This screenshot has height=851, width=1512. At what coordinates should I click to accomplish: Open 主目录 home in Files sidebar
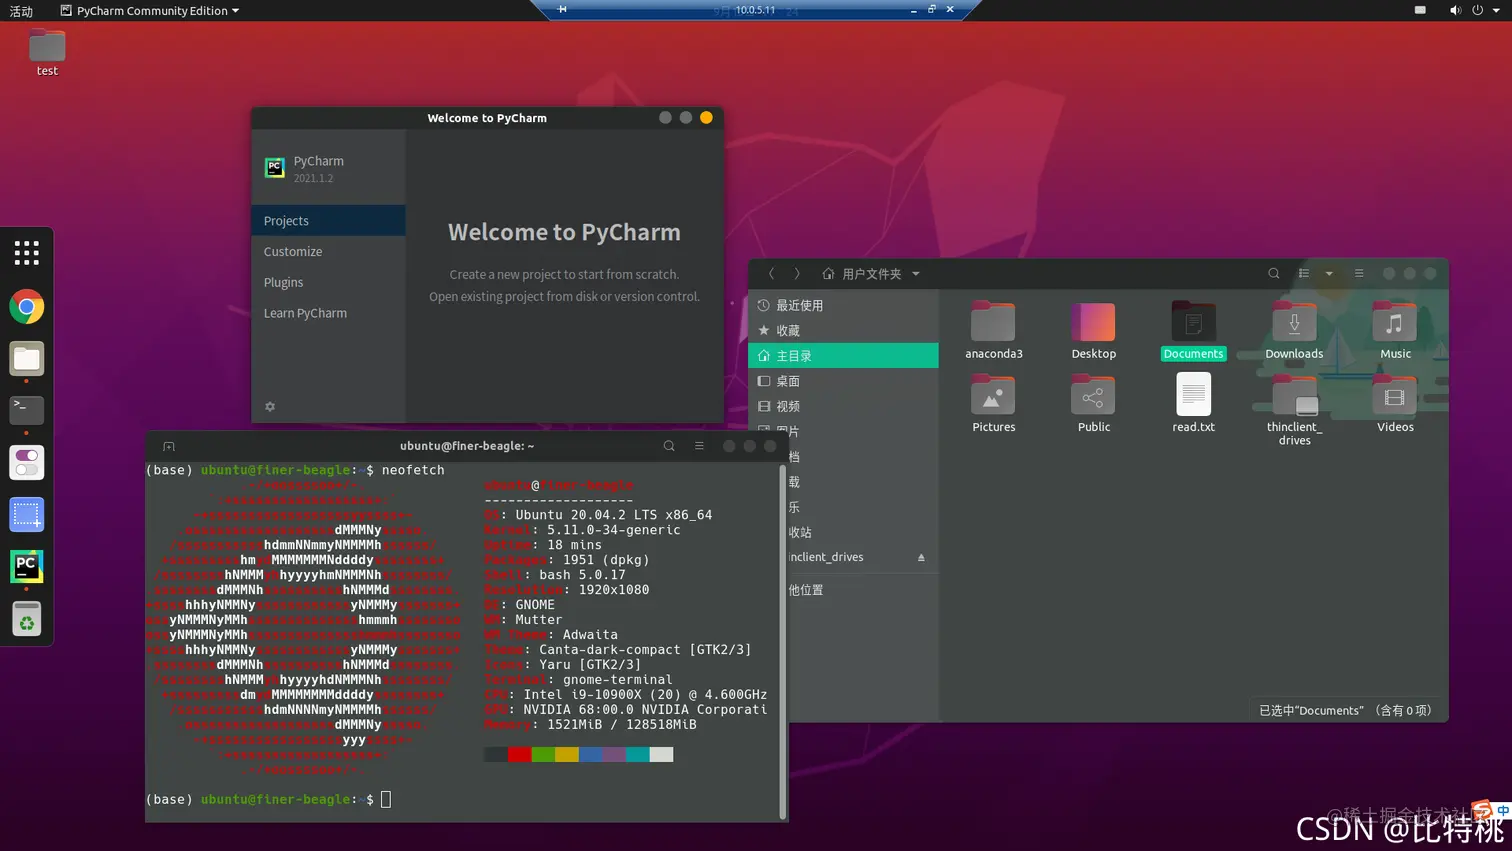843,356
